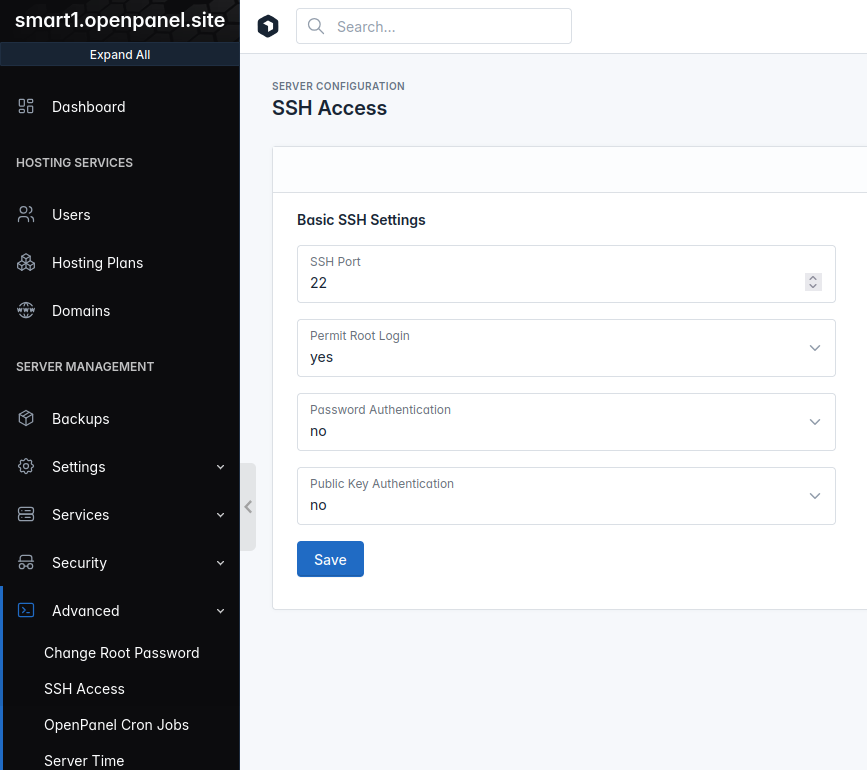This screenshot has width=867, height=770.
Task: Save the SSH settings
Action: point(330,559)
